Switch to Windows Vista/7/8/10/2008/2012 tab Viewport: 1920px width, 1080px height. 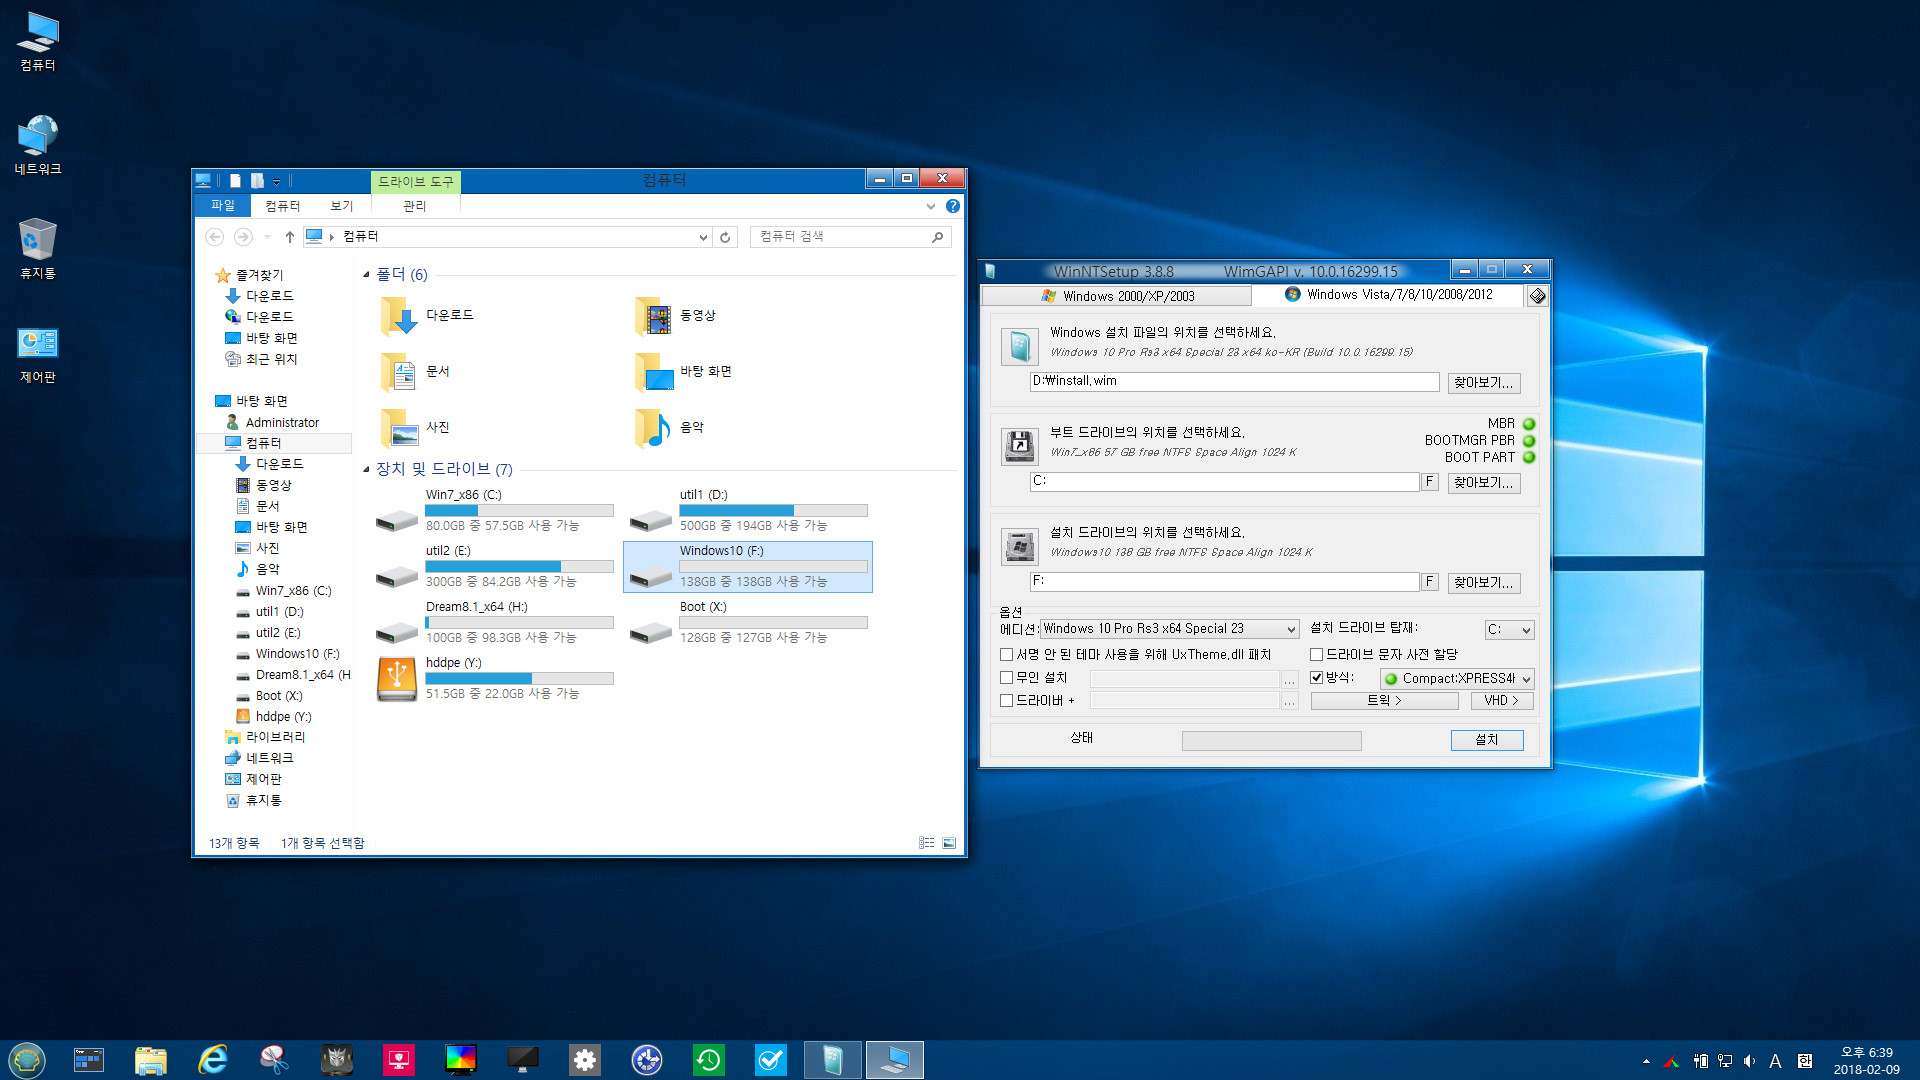[1389, 295]
